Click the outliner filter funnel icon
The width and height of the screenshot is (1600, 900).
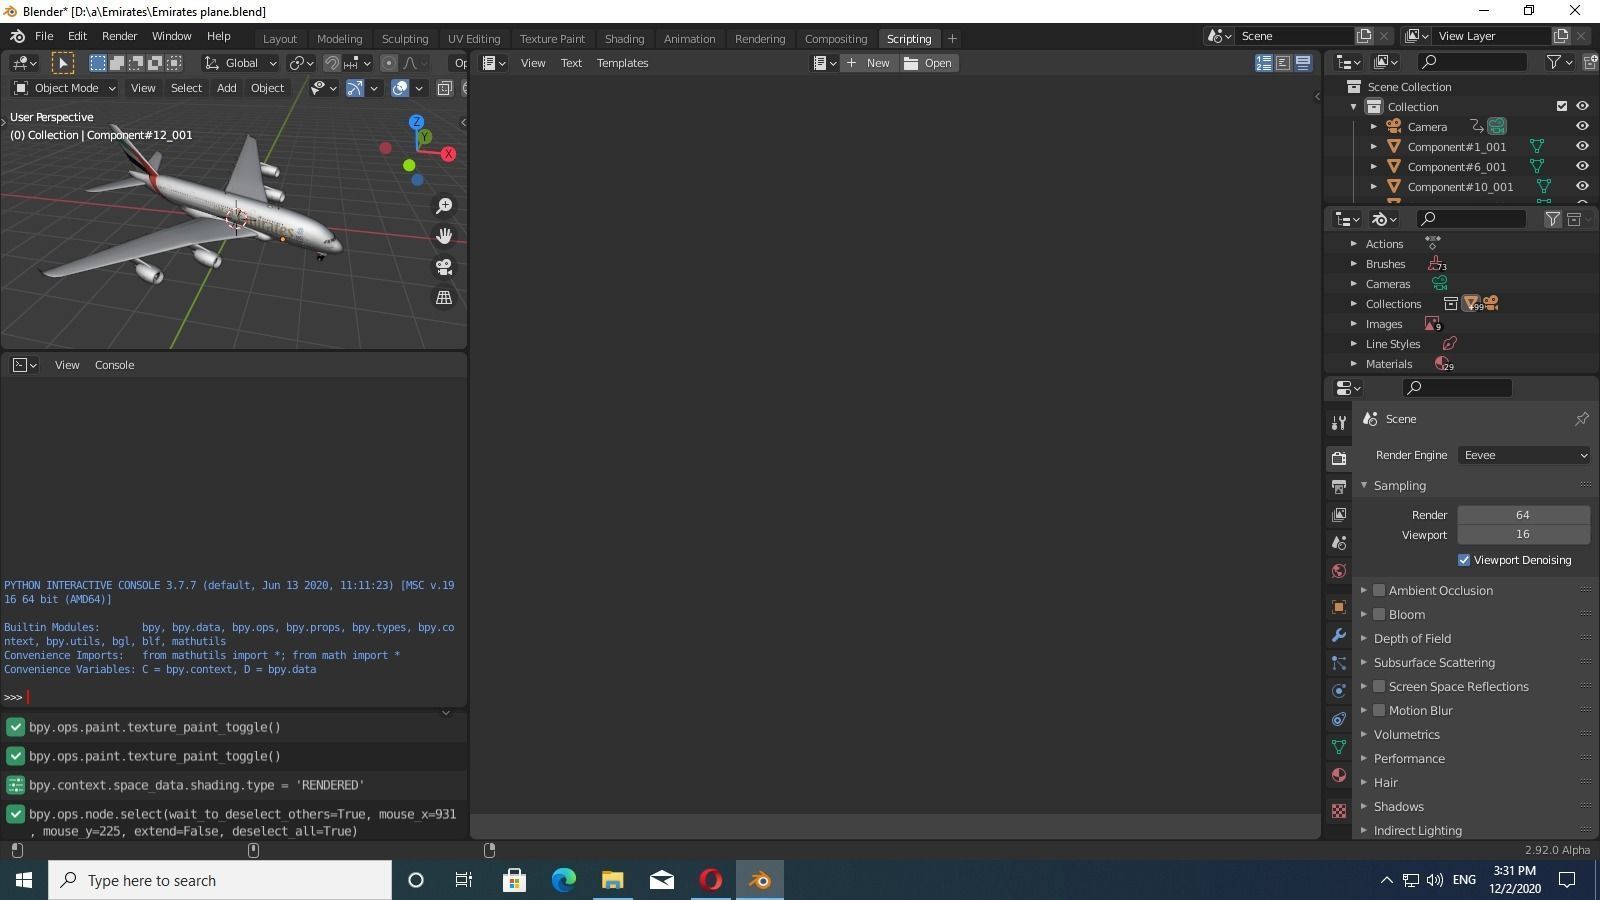pos(1554,62)
